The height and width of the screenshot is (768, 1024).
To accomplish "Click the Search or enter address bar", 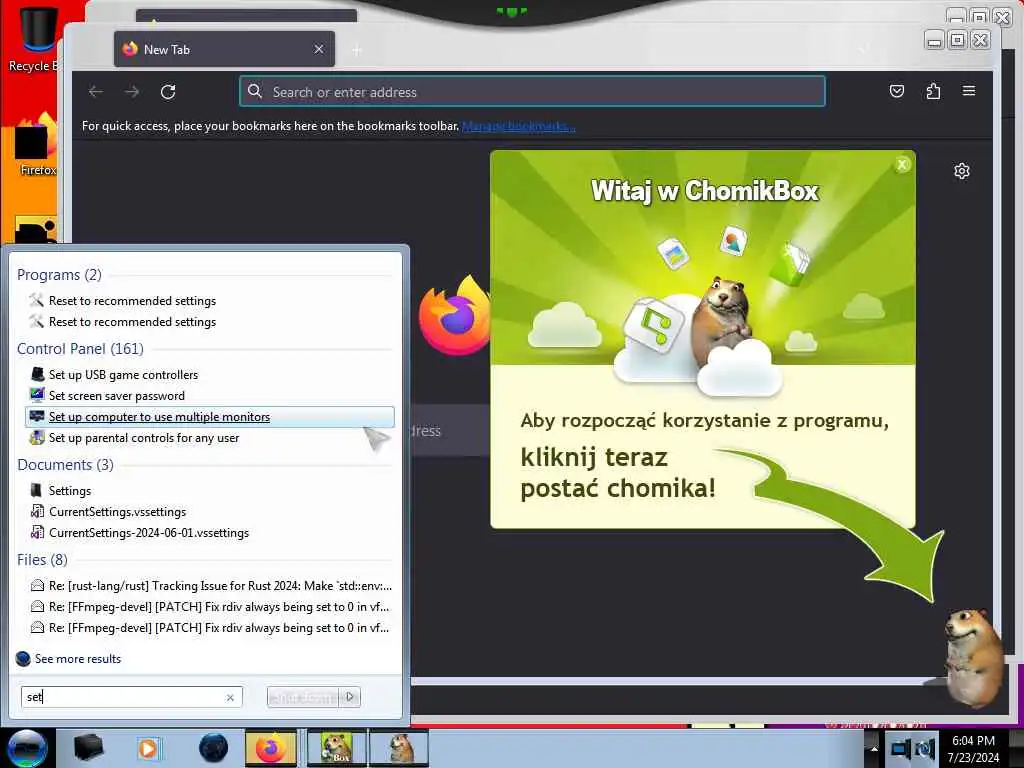I will point(532,92).
